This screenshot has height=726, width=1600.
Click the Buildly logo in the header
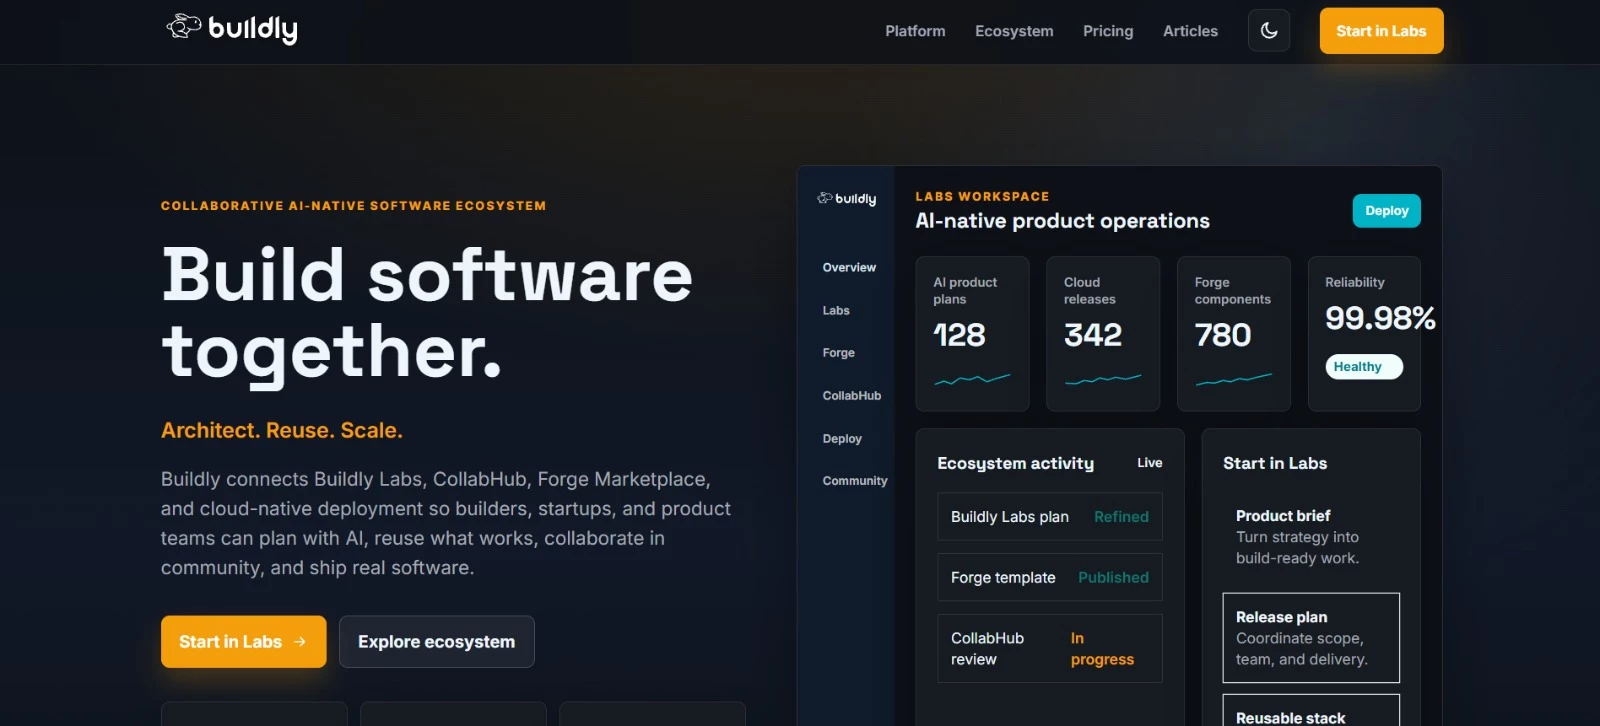232,29
